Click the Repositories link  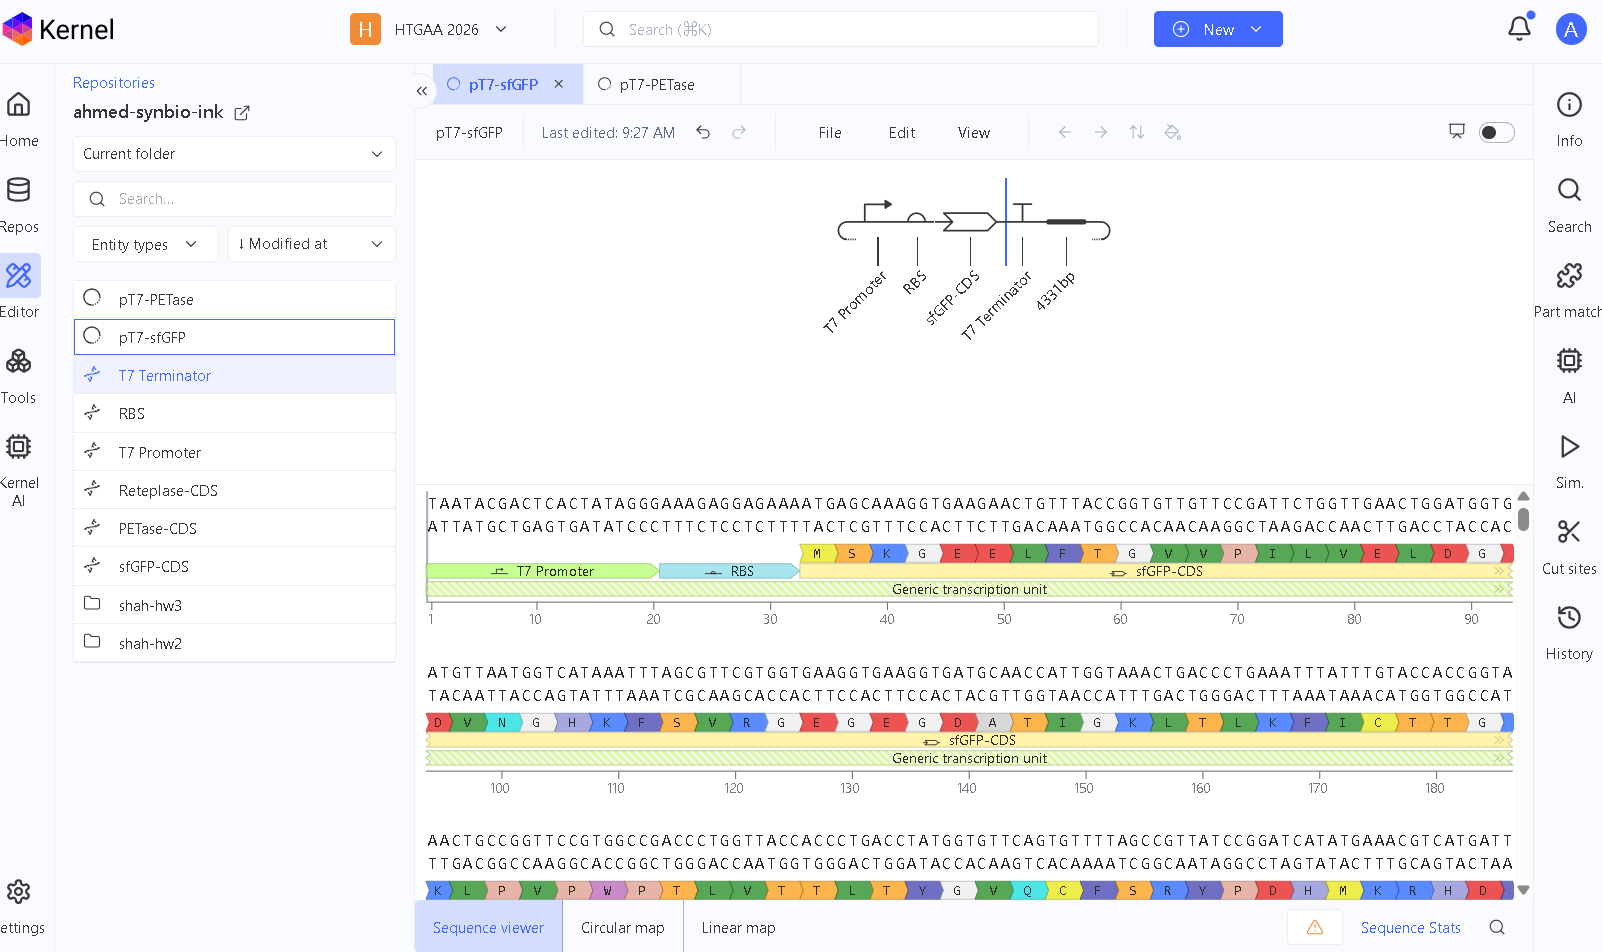click(114, 82)
